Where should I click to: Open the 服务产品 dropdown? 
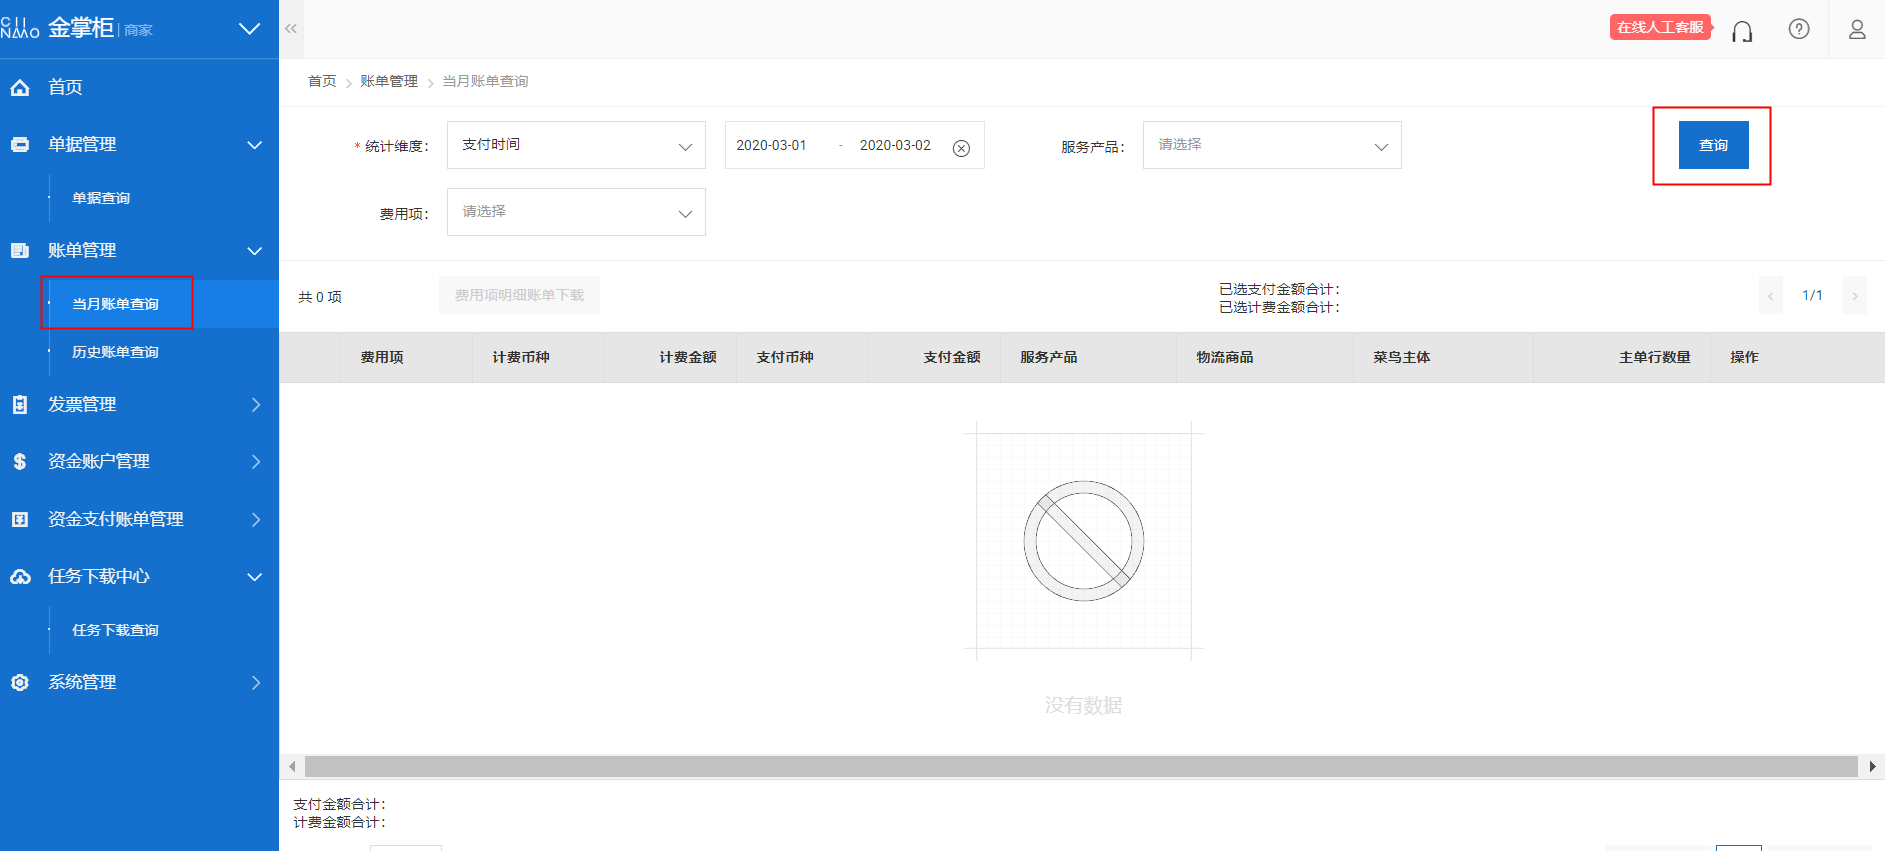click(x=1272, y=145)
